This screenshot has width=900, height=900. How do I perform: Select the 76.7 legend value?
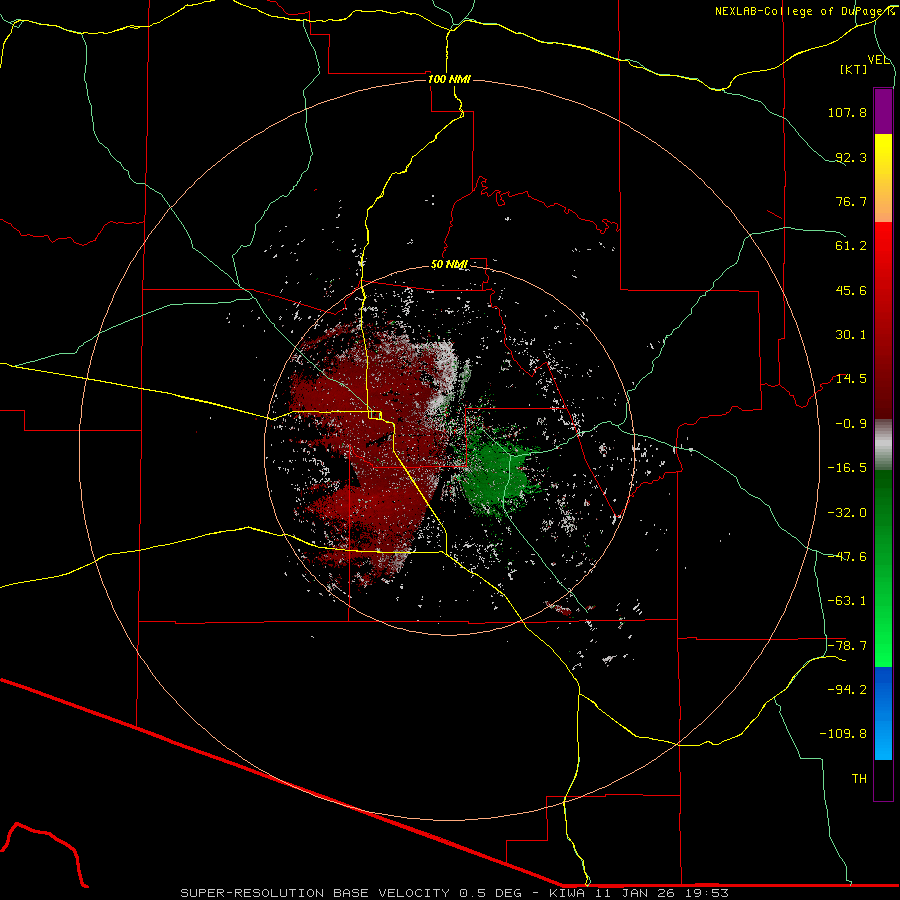[x=851, y=201]
